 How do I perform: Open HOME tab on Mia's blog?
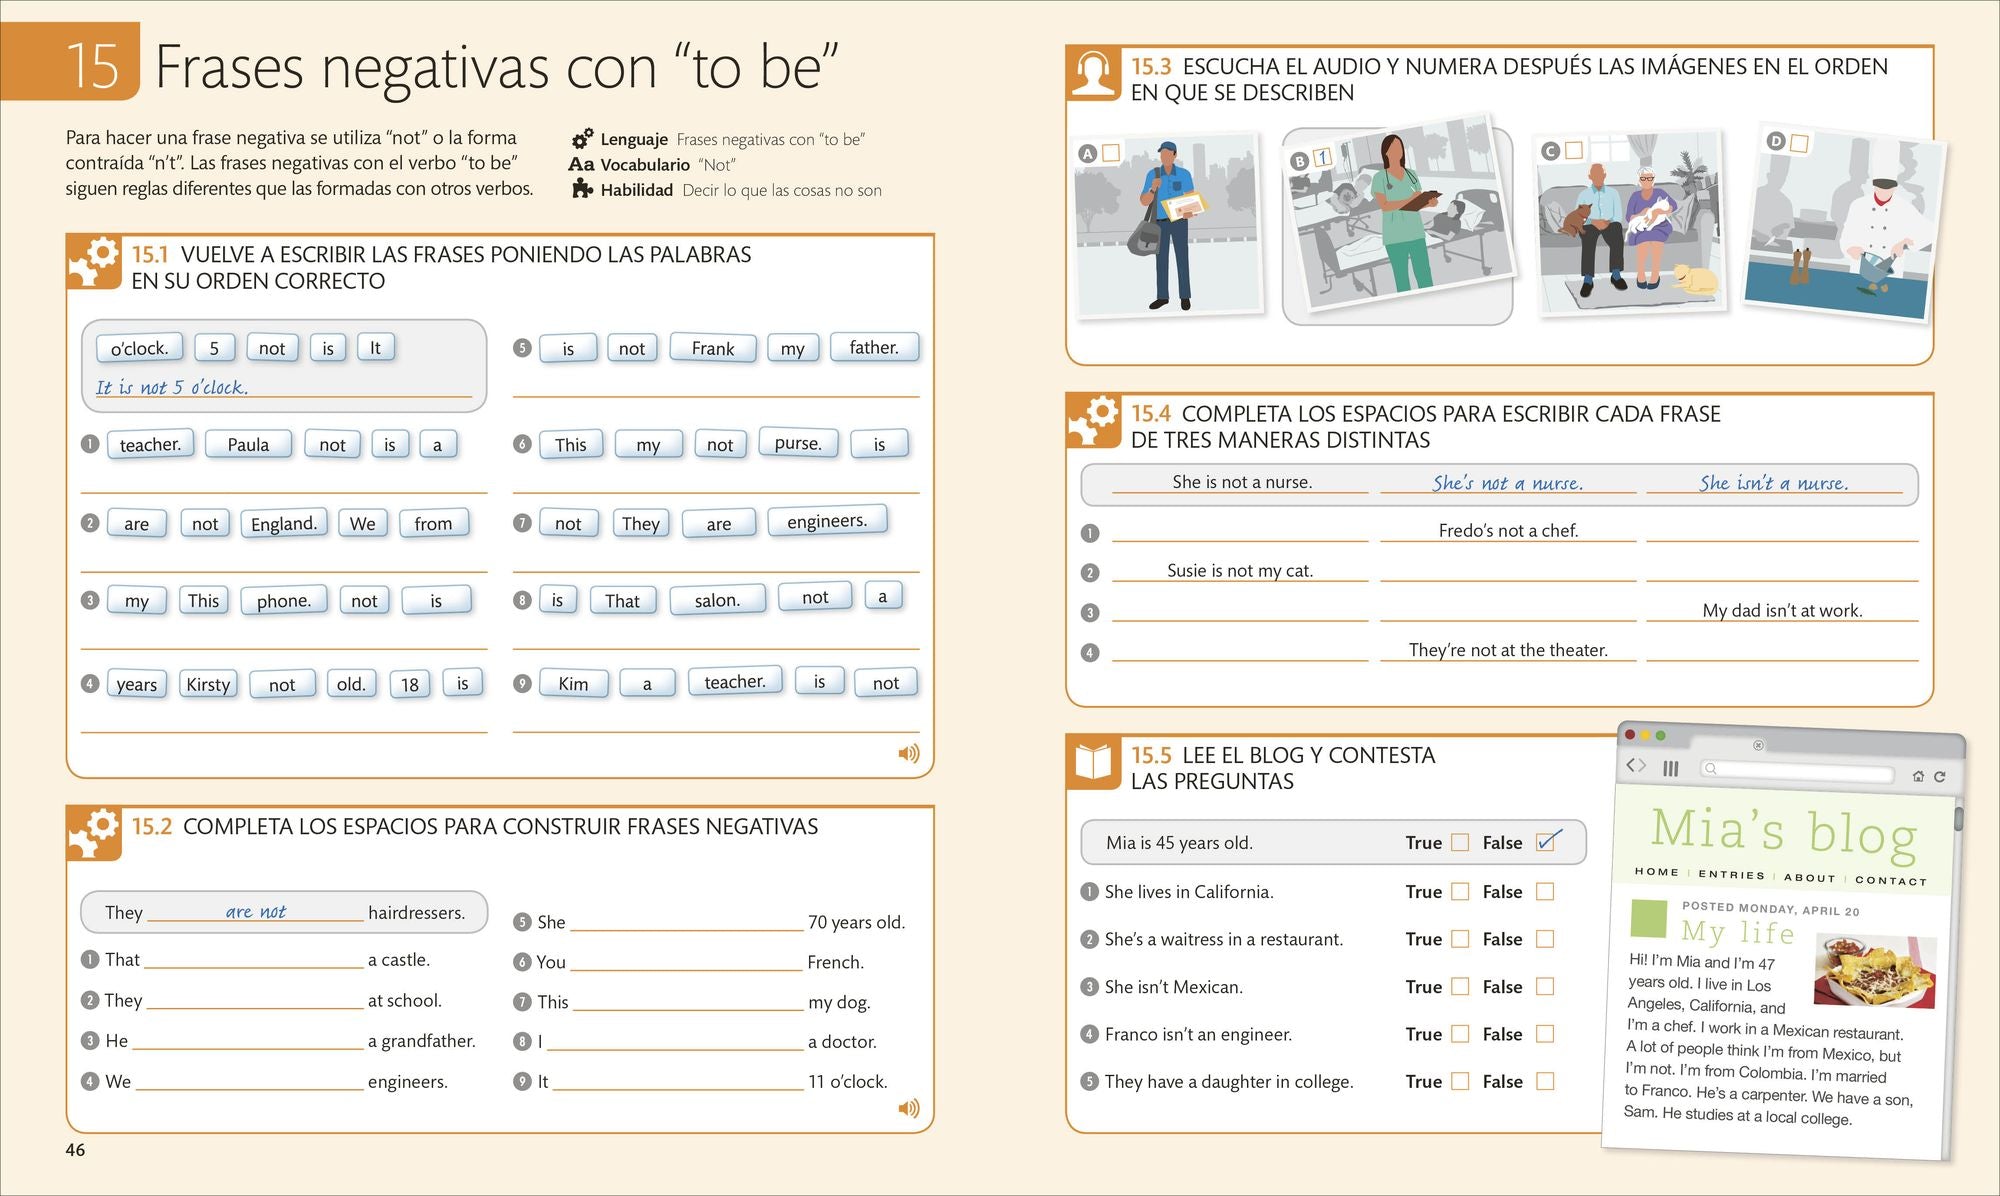(1657, 872)
